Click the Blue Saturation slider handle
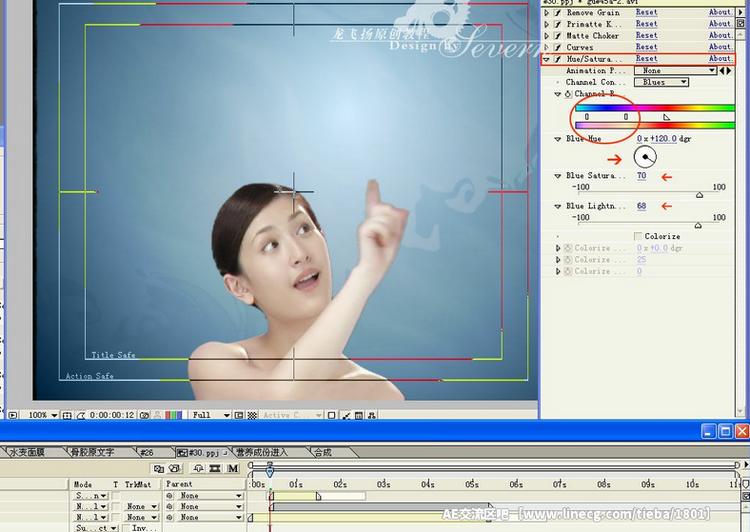The image size is (750, 532). (699, 195)
